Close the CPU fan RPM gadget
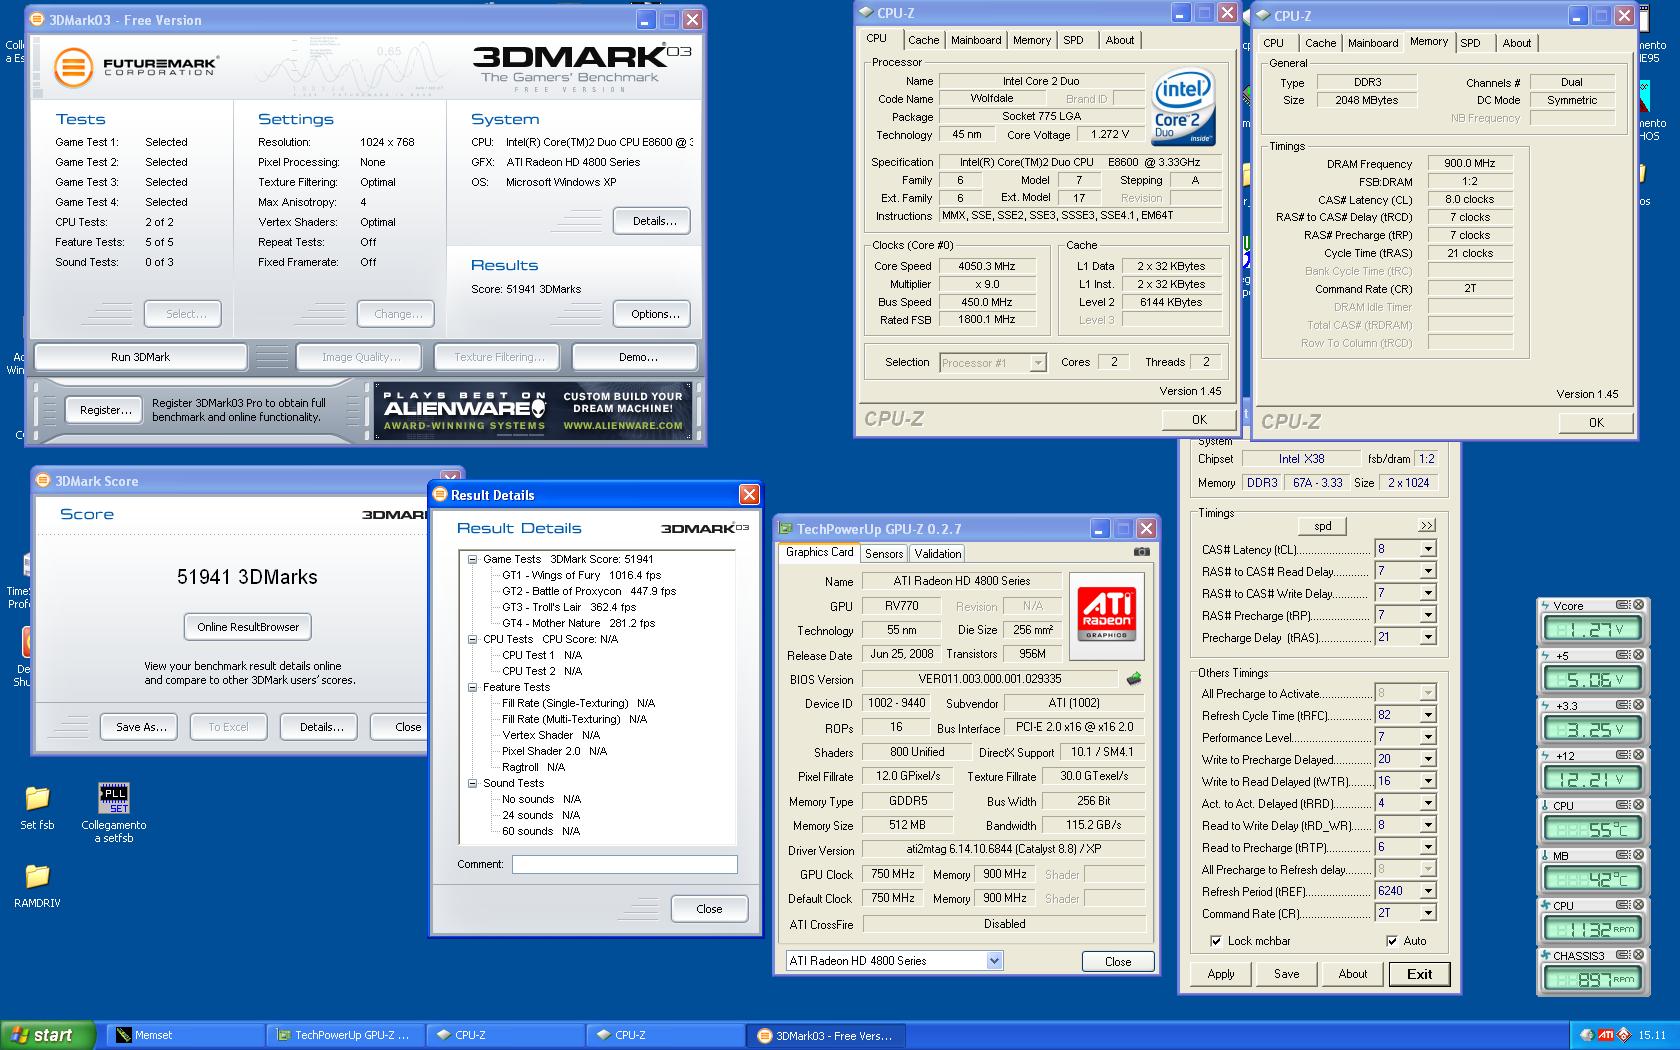 pyautogui.click(x=1638, y=905)
